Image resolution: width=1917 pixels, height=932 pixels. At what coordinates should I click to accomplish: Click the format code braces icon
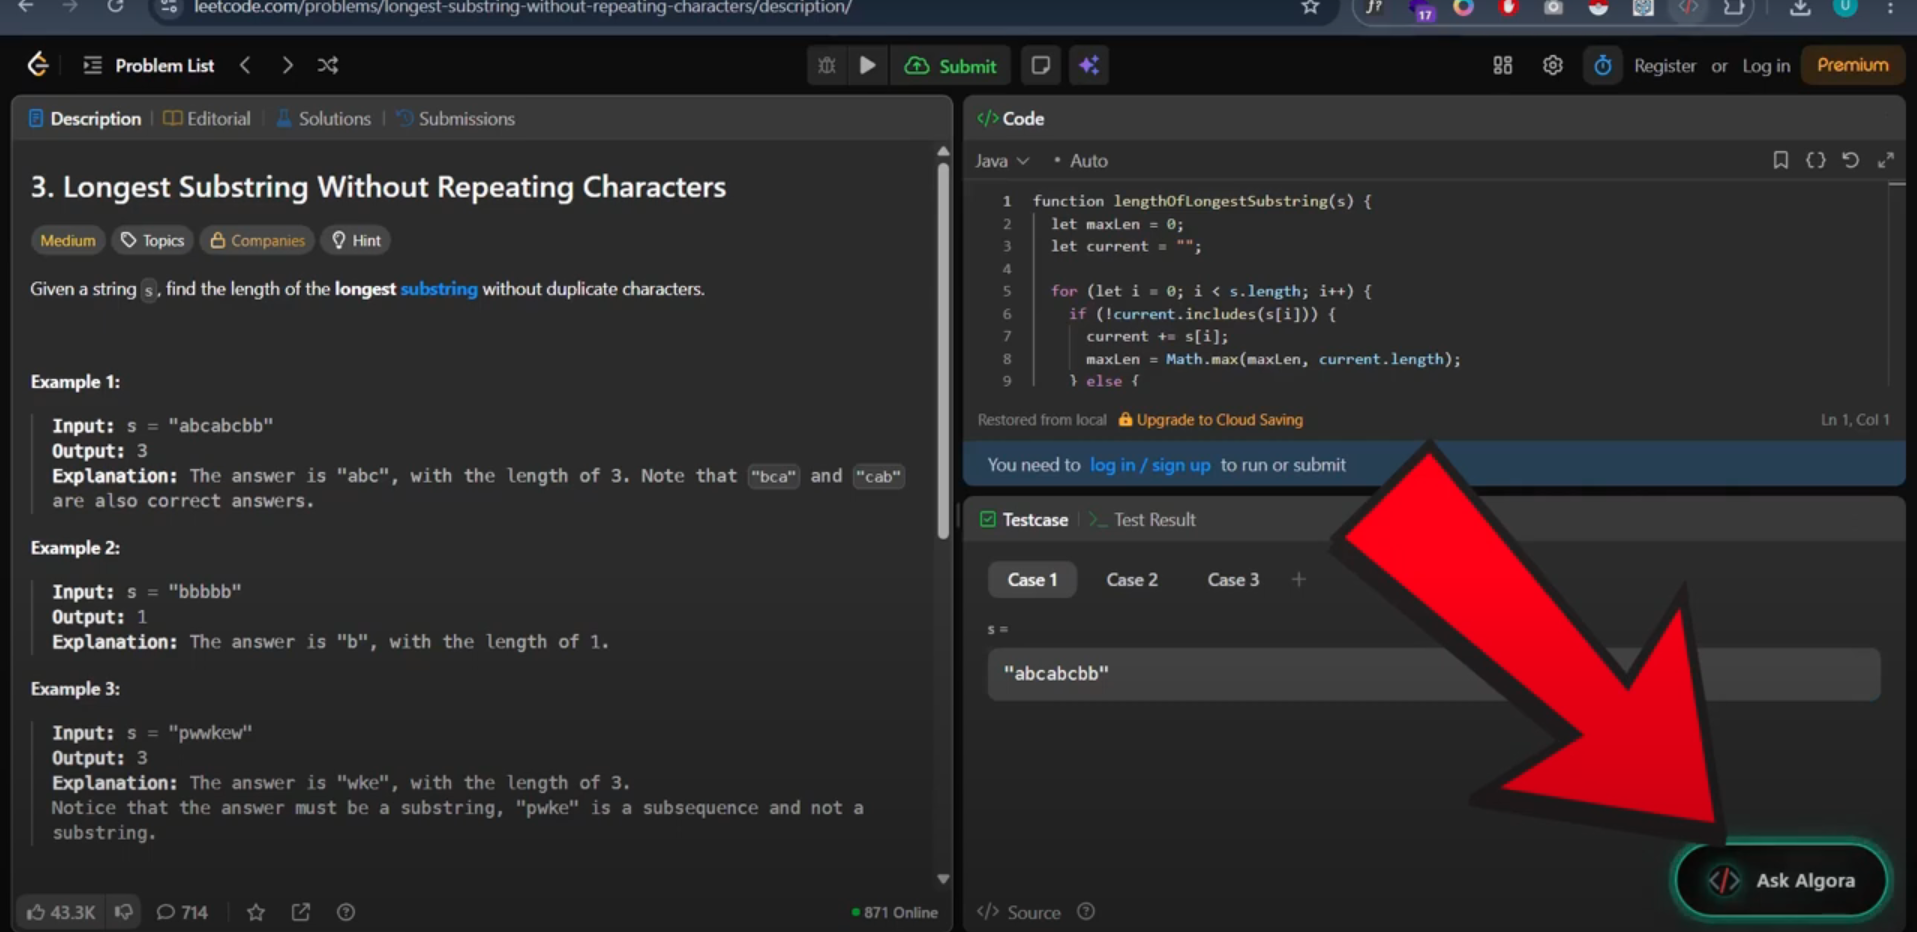[1815, 160]
